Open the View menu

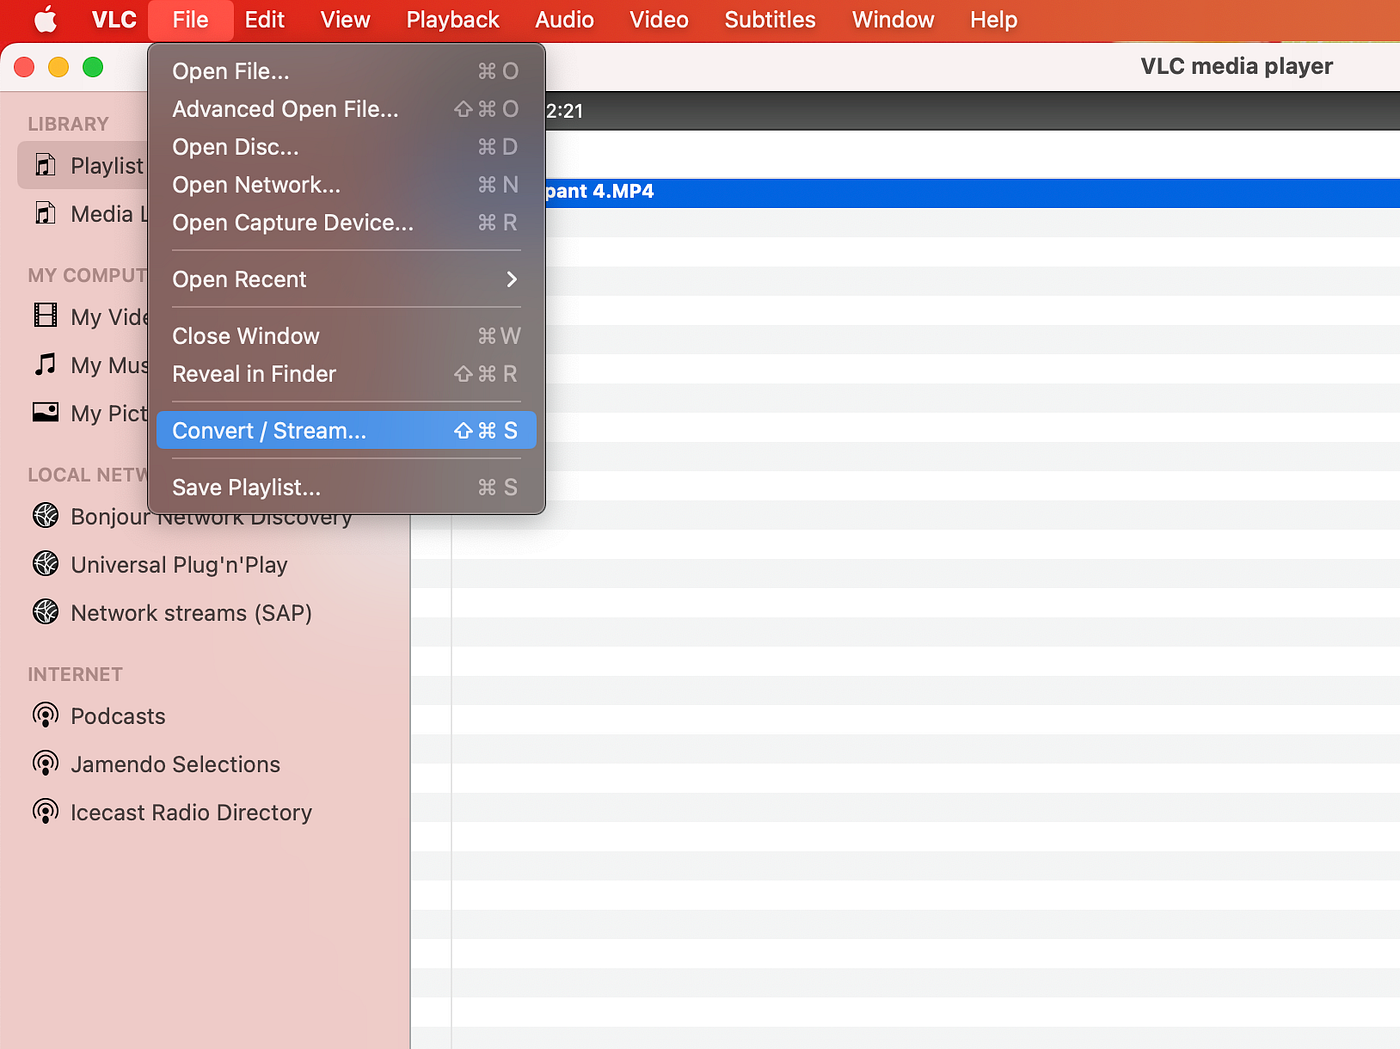tap(345, 20)
